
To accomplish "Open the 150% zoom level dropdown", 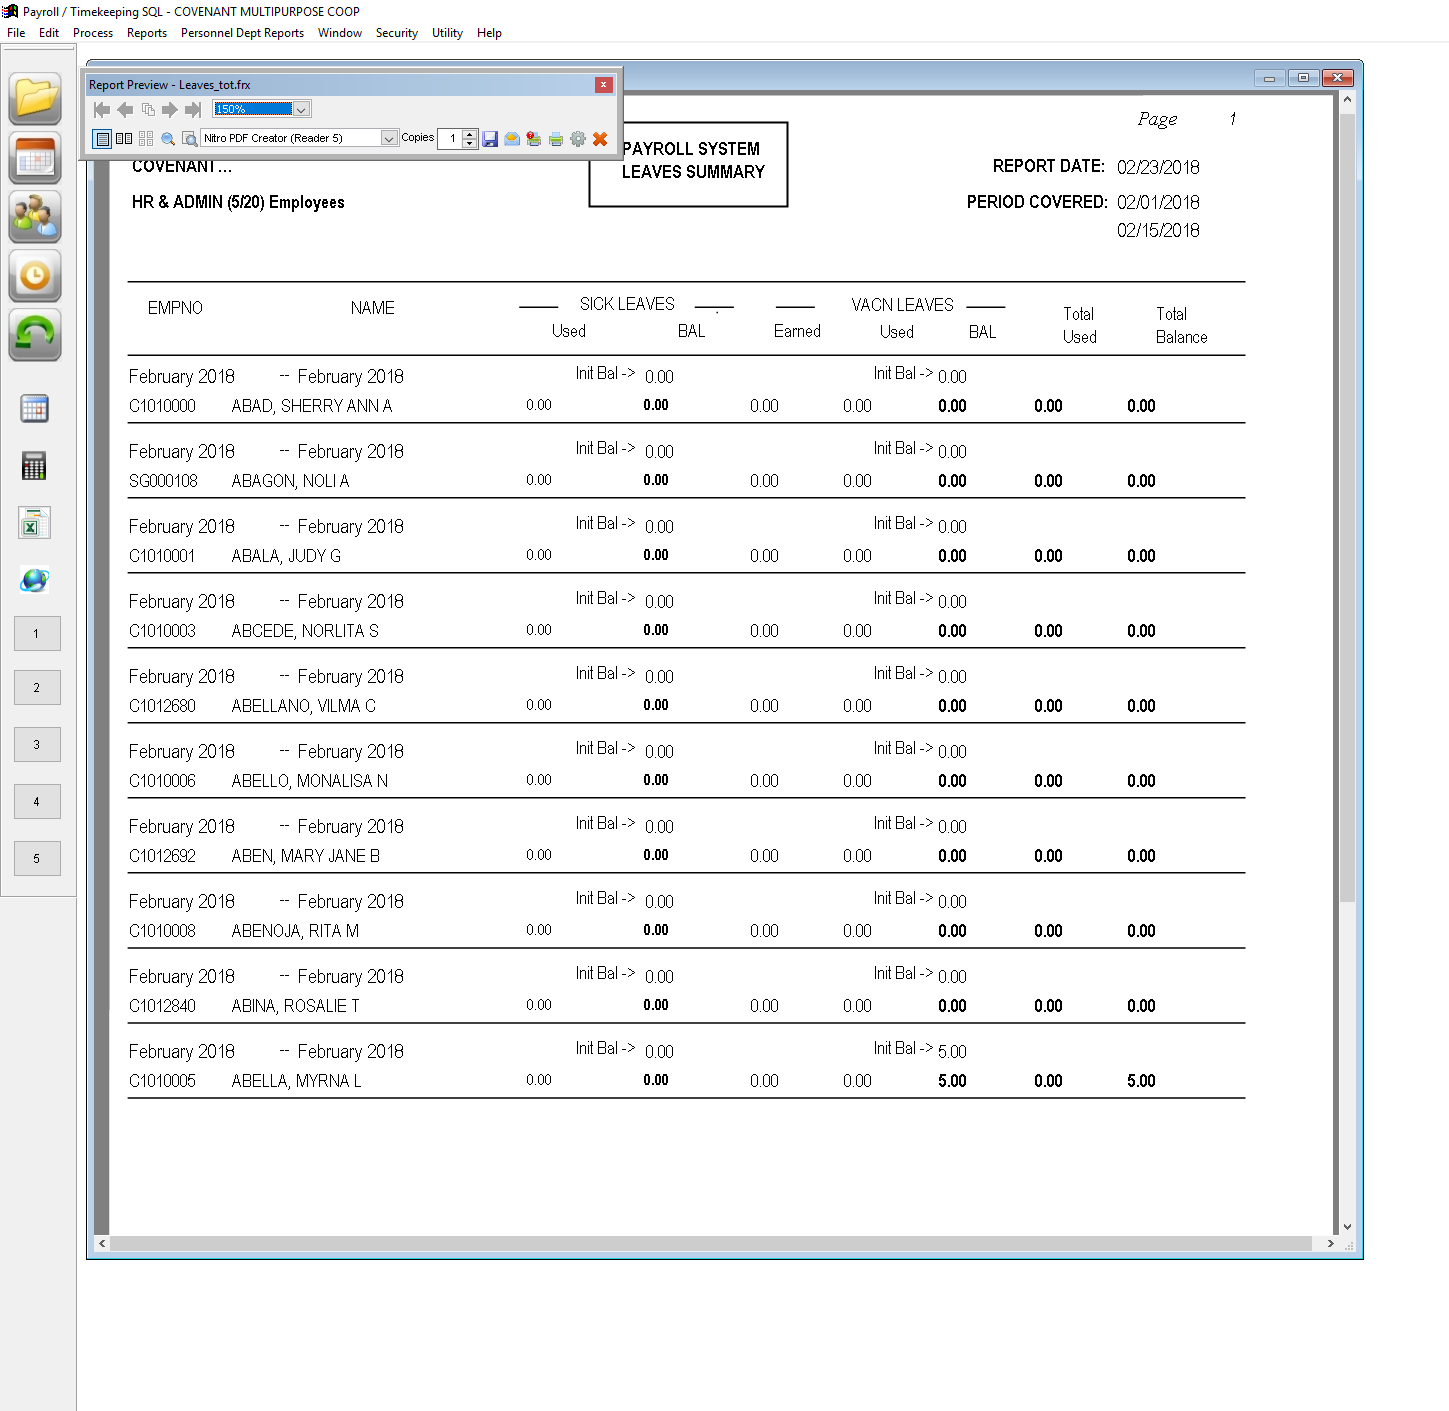I will (x=302, y=109).
